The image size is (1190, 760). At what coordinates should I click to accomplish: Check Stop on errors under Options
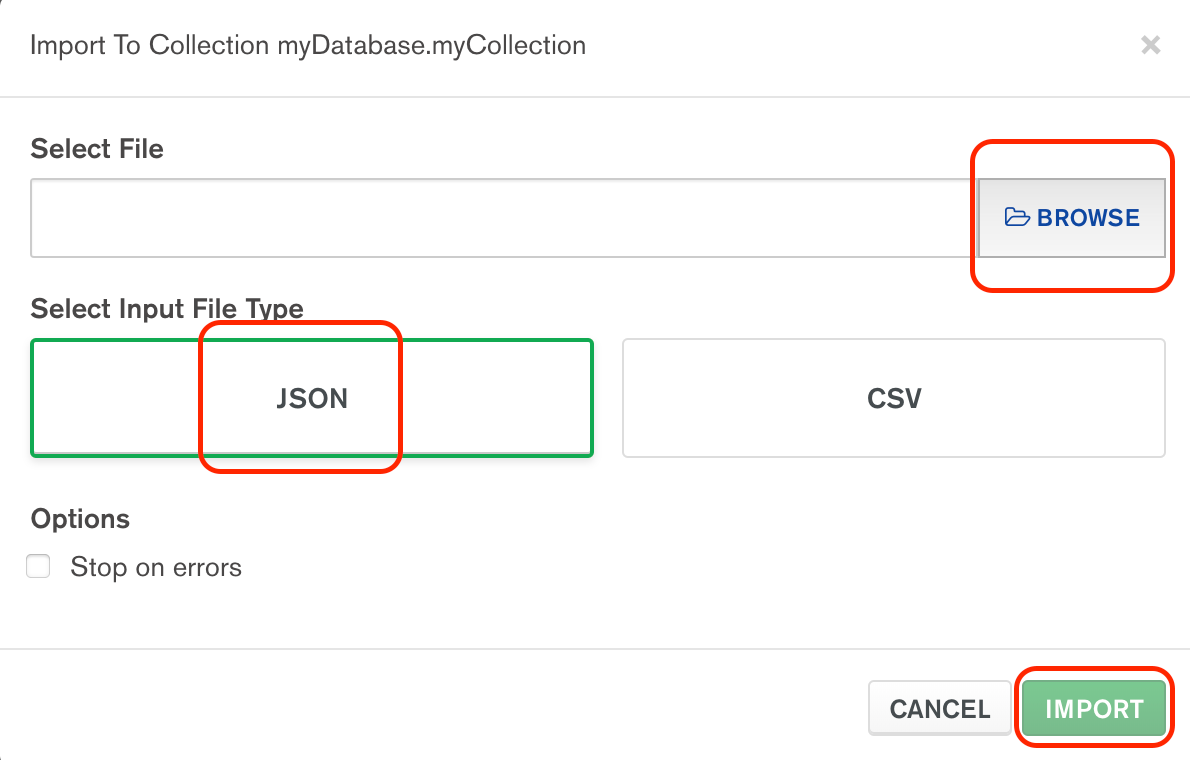point(37,566)
